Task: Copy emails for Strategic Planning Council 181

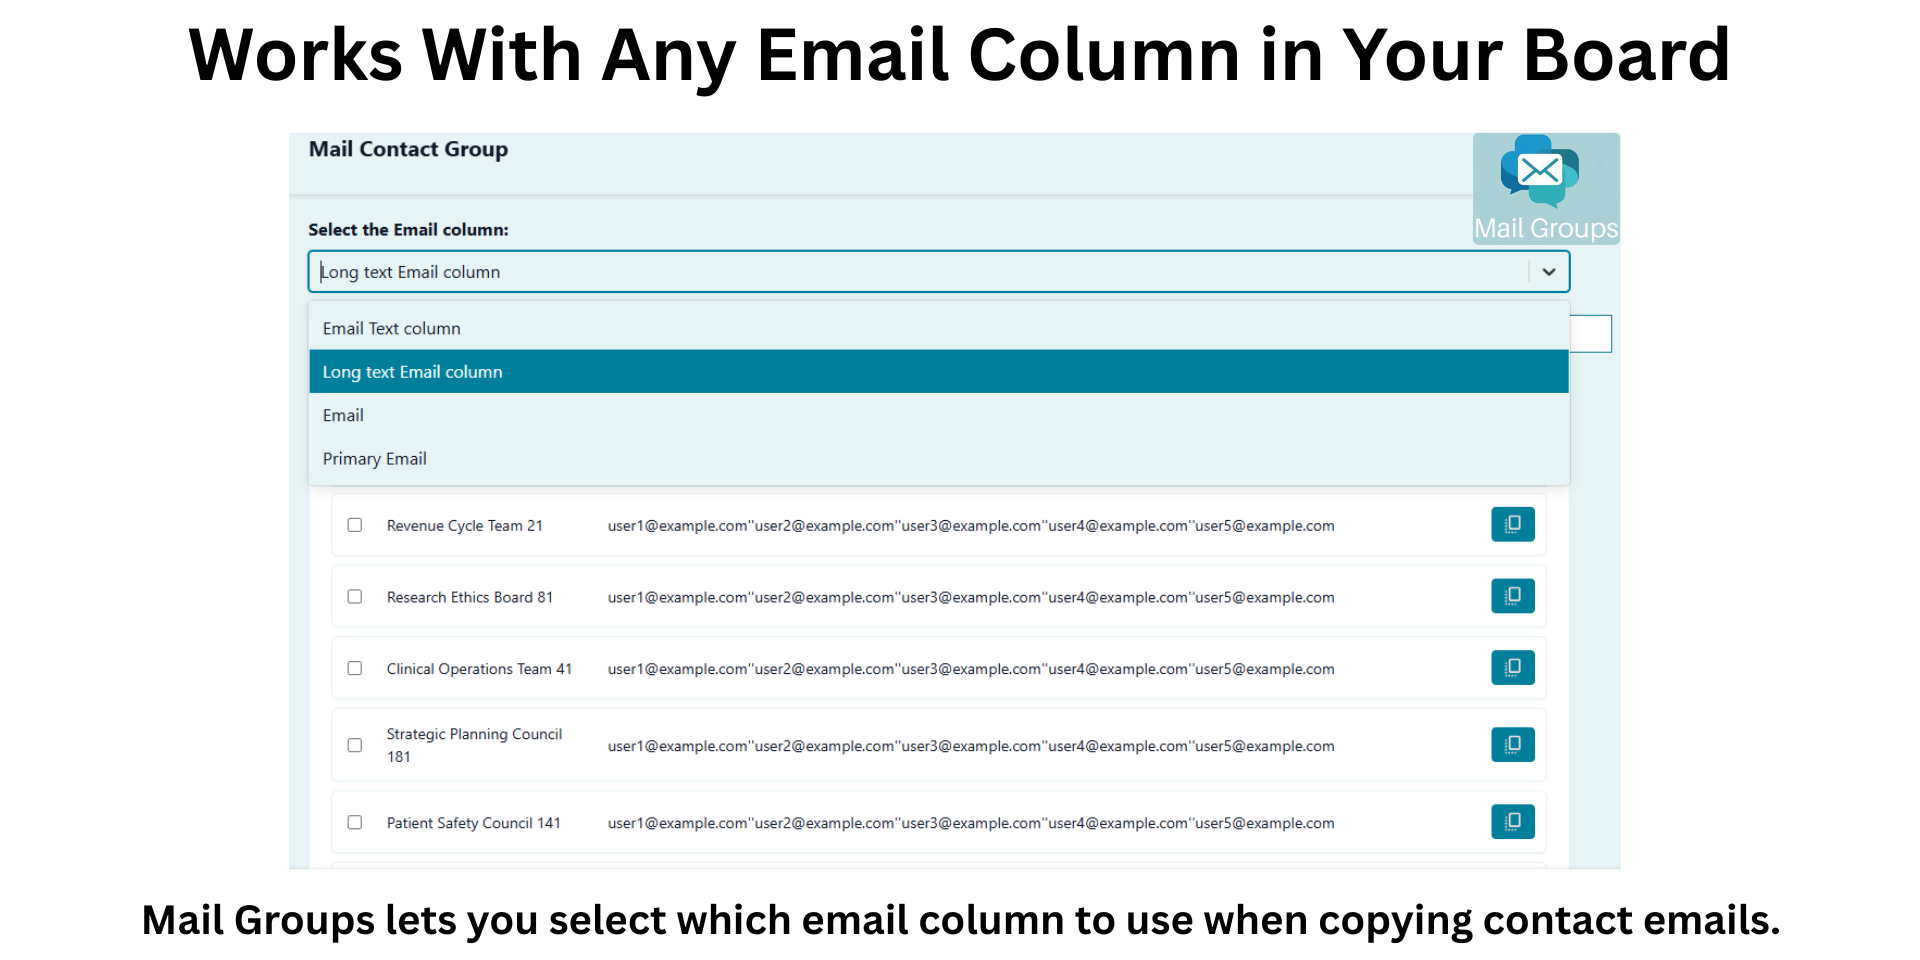Action: (x=1512, y=745)
